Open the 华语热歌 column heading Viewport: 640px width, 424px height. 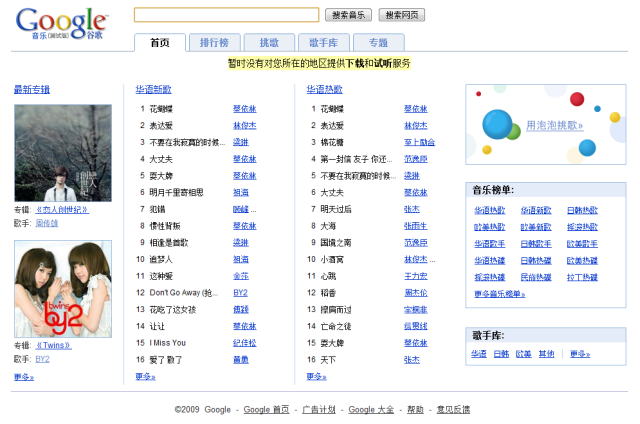point(324,89)
